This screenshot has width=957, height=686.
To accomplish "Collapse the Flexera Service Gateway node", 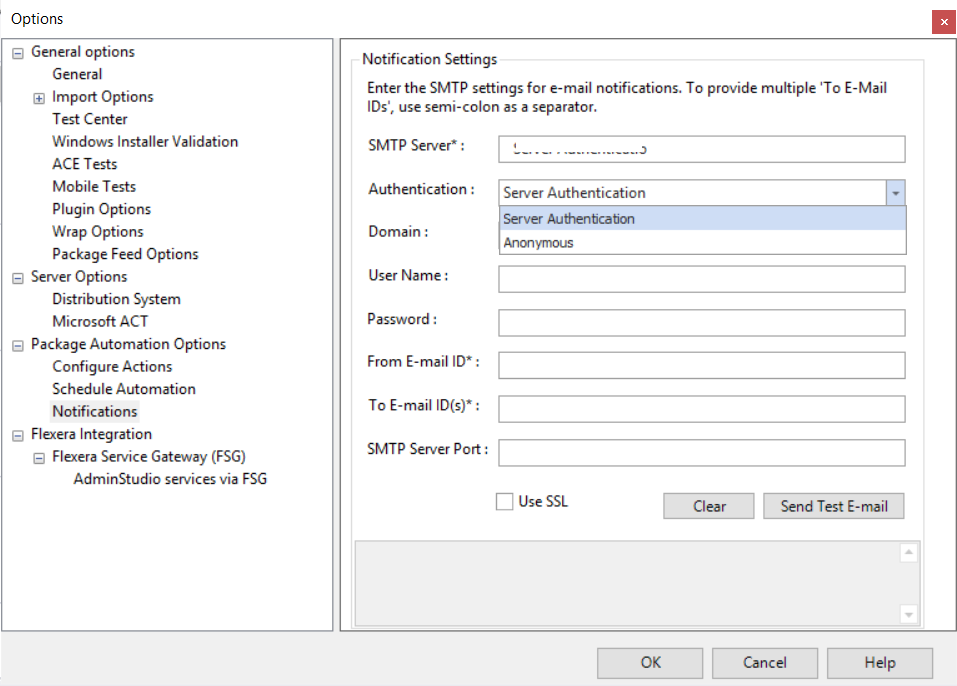I will click(39, 458).
